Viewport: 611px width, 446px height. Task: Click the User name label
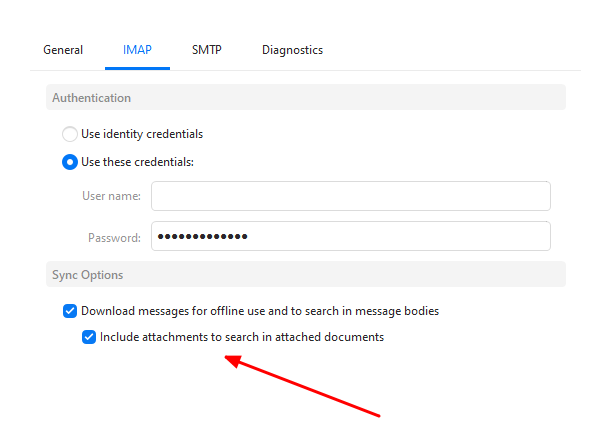click(111, 196)
